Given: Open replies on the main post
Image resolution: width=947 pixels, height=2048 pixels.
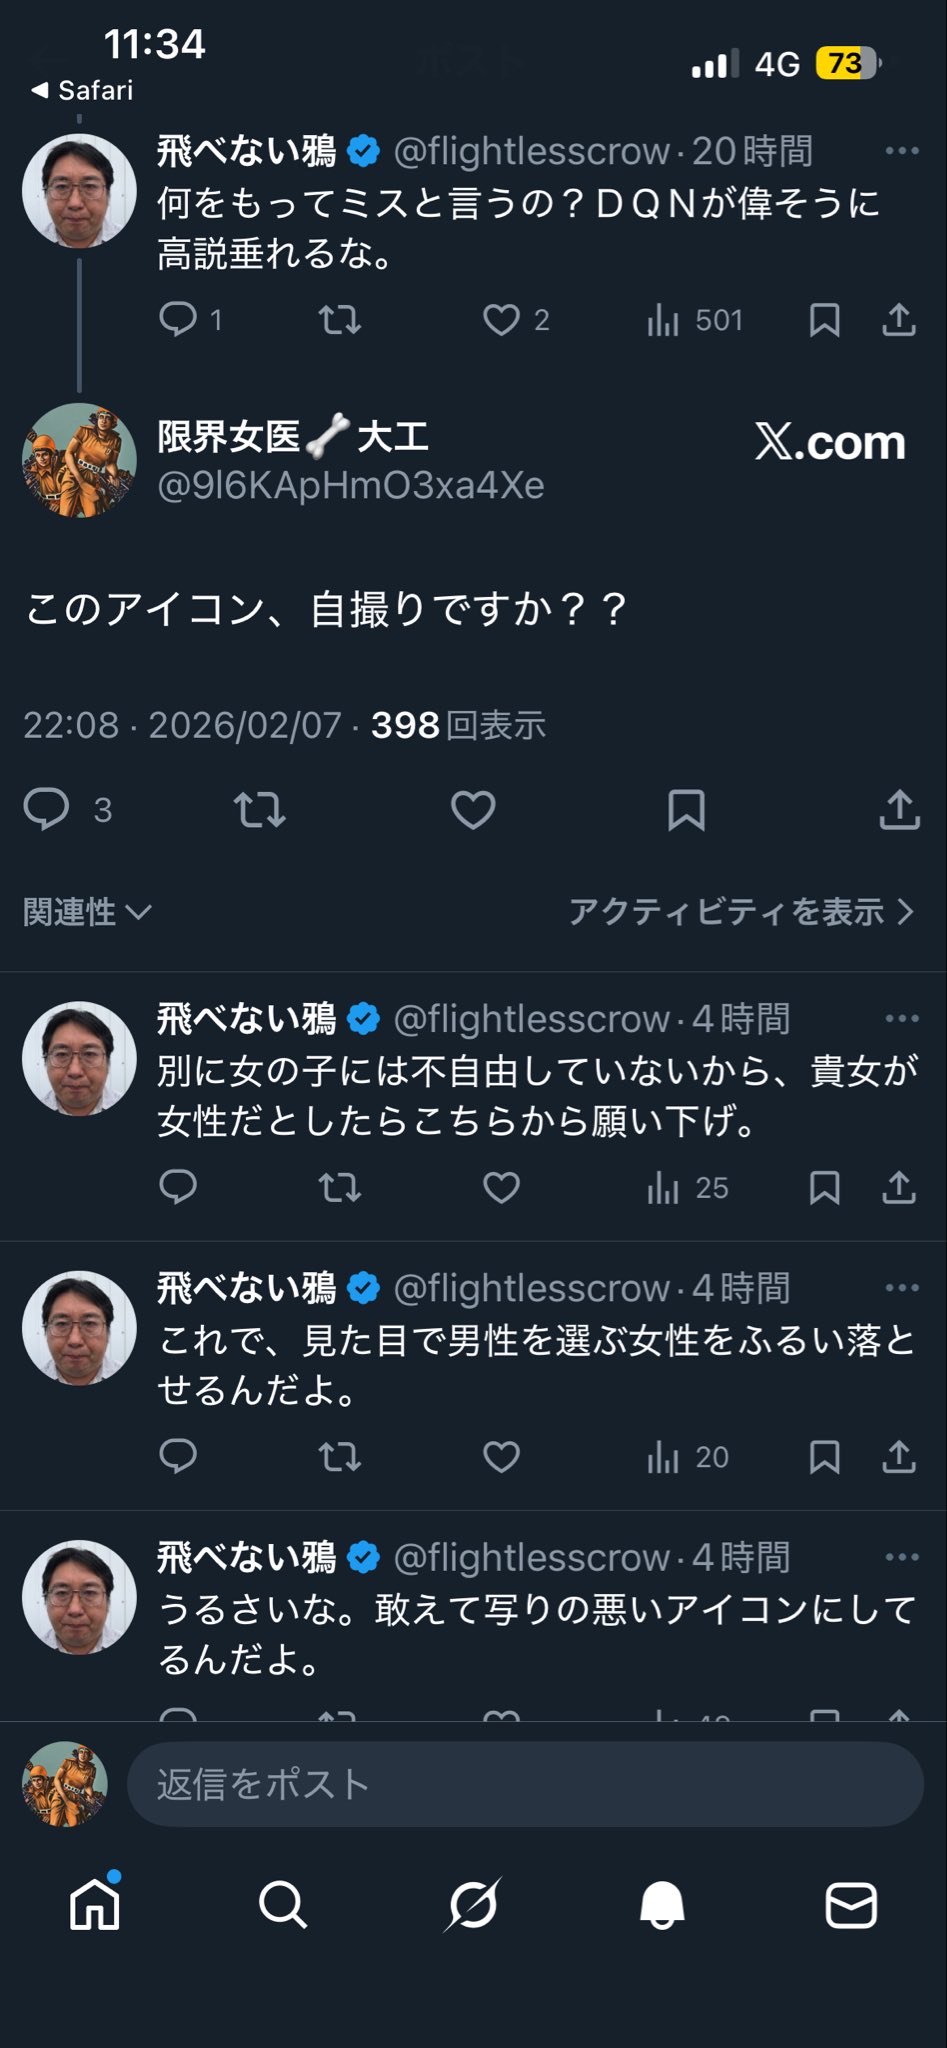Looking at the screenshot, I should 47,810.
